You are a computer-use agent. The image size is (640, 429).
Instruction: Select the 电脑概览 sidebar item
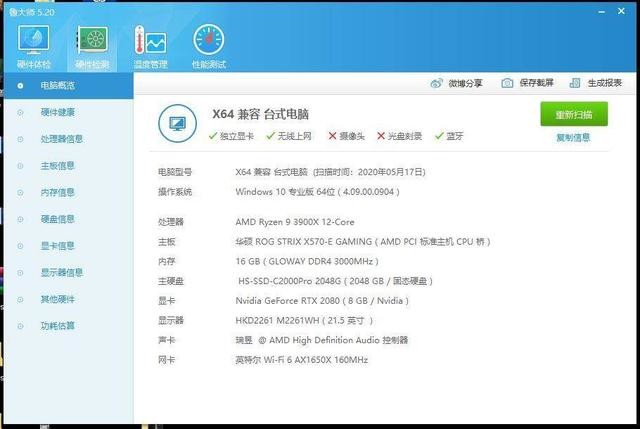tap(69, 86)
